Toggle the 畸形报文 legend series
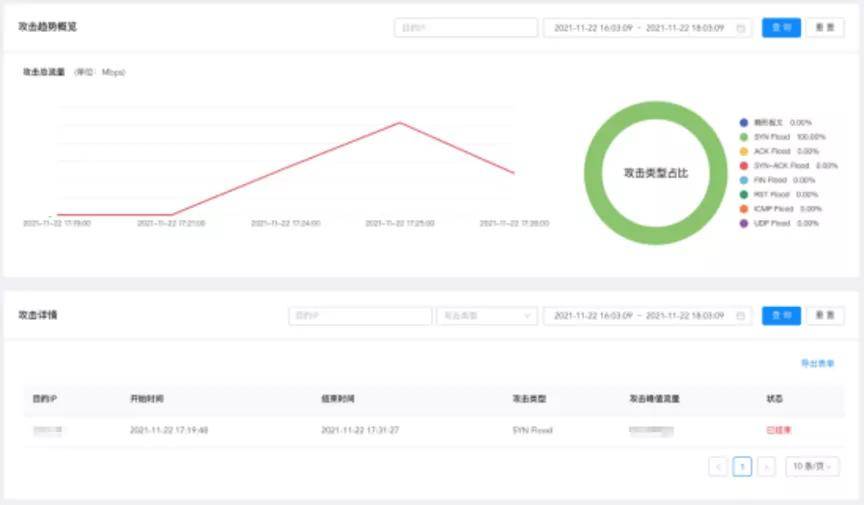864x505 pixels. point(770,122)
